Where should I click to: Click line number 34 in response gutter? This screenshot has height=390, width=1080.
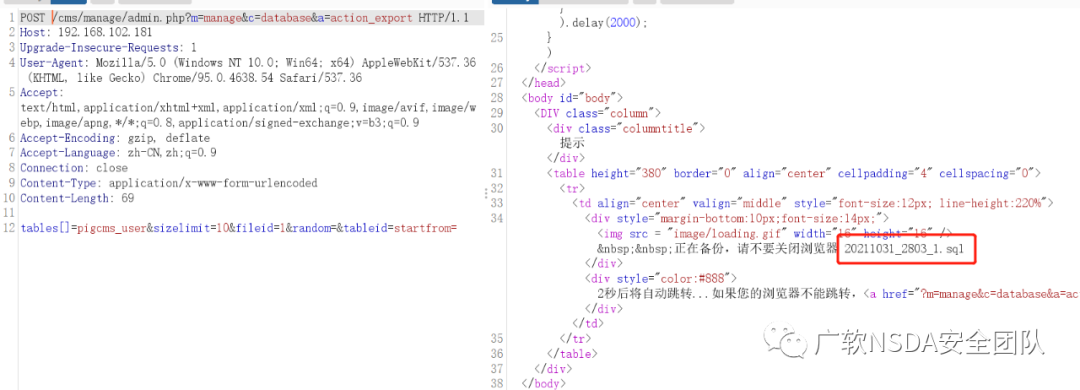click(x=497, y=218)
